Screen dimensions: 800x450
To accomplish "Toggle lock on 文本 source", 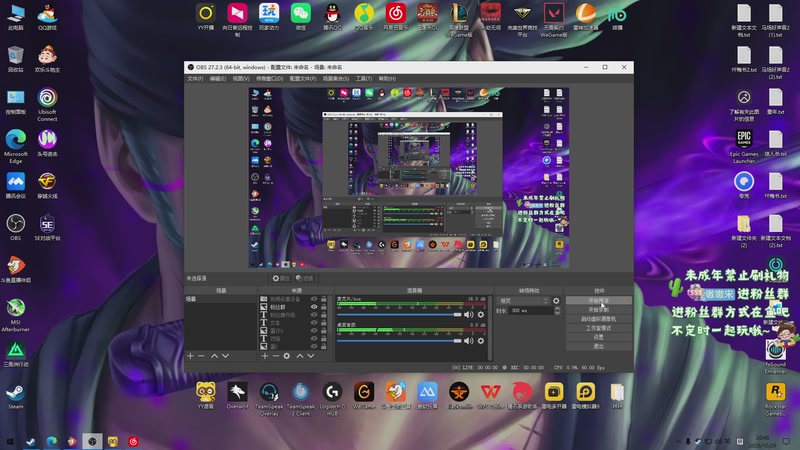I will (x=323, y=322).
